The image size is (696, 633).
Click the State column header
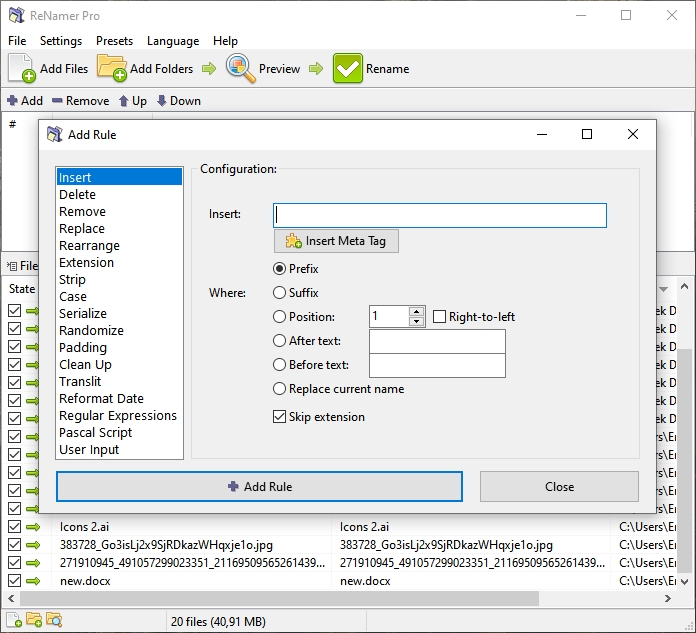tap(22, 289)
